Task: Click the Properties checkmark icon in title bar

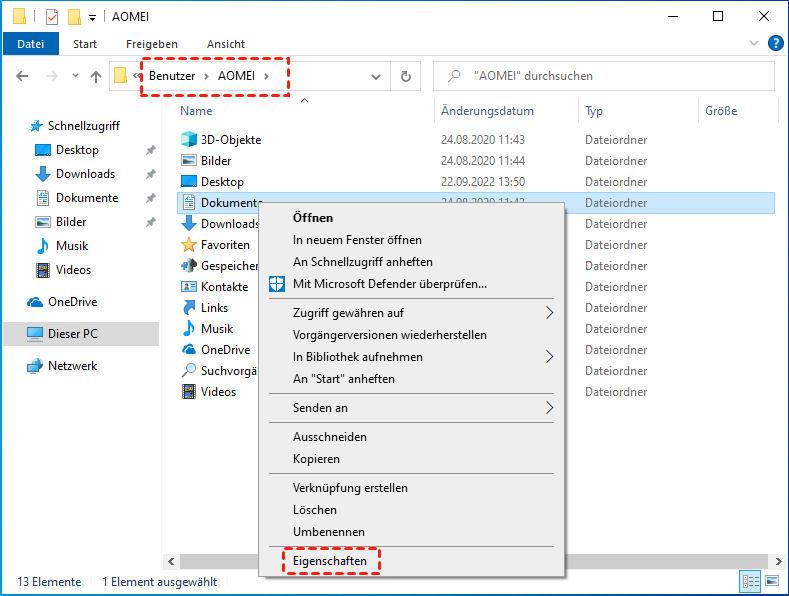Action: tap(52, 17)
